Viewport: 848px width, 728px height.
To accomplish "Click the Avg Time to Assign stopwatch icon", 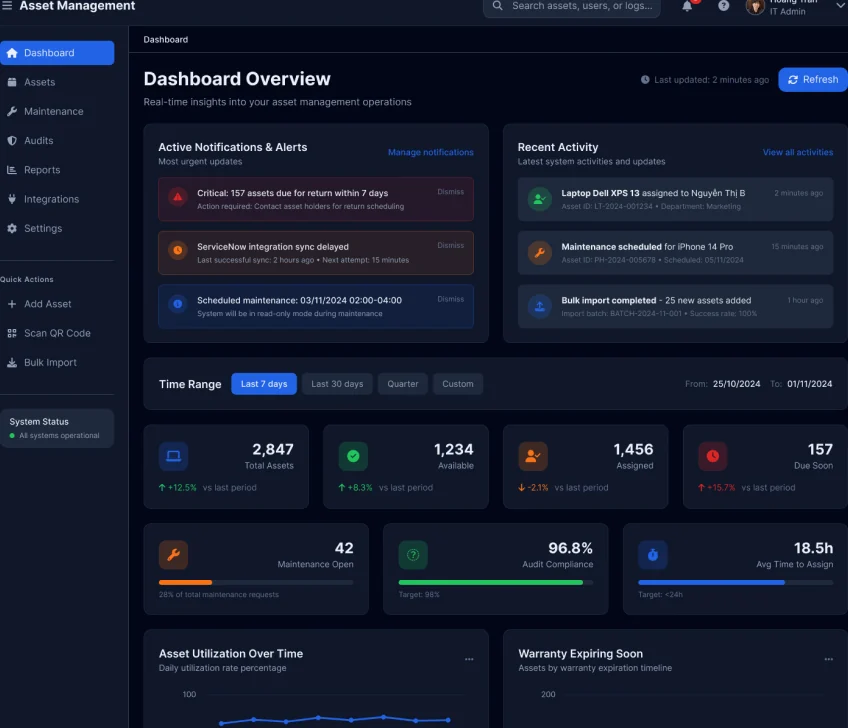I will (x=653, y=554).
